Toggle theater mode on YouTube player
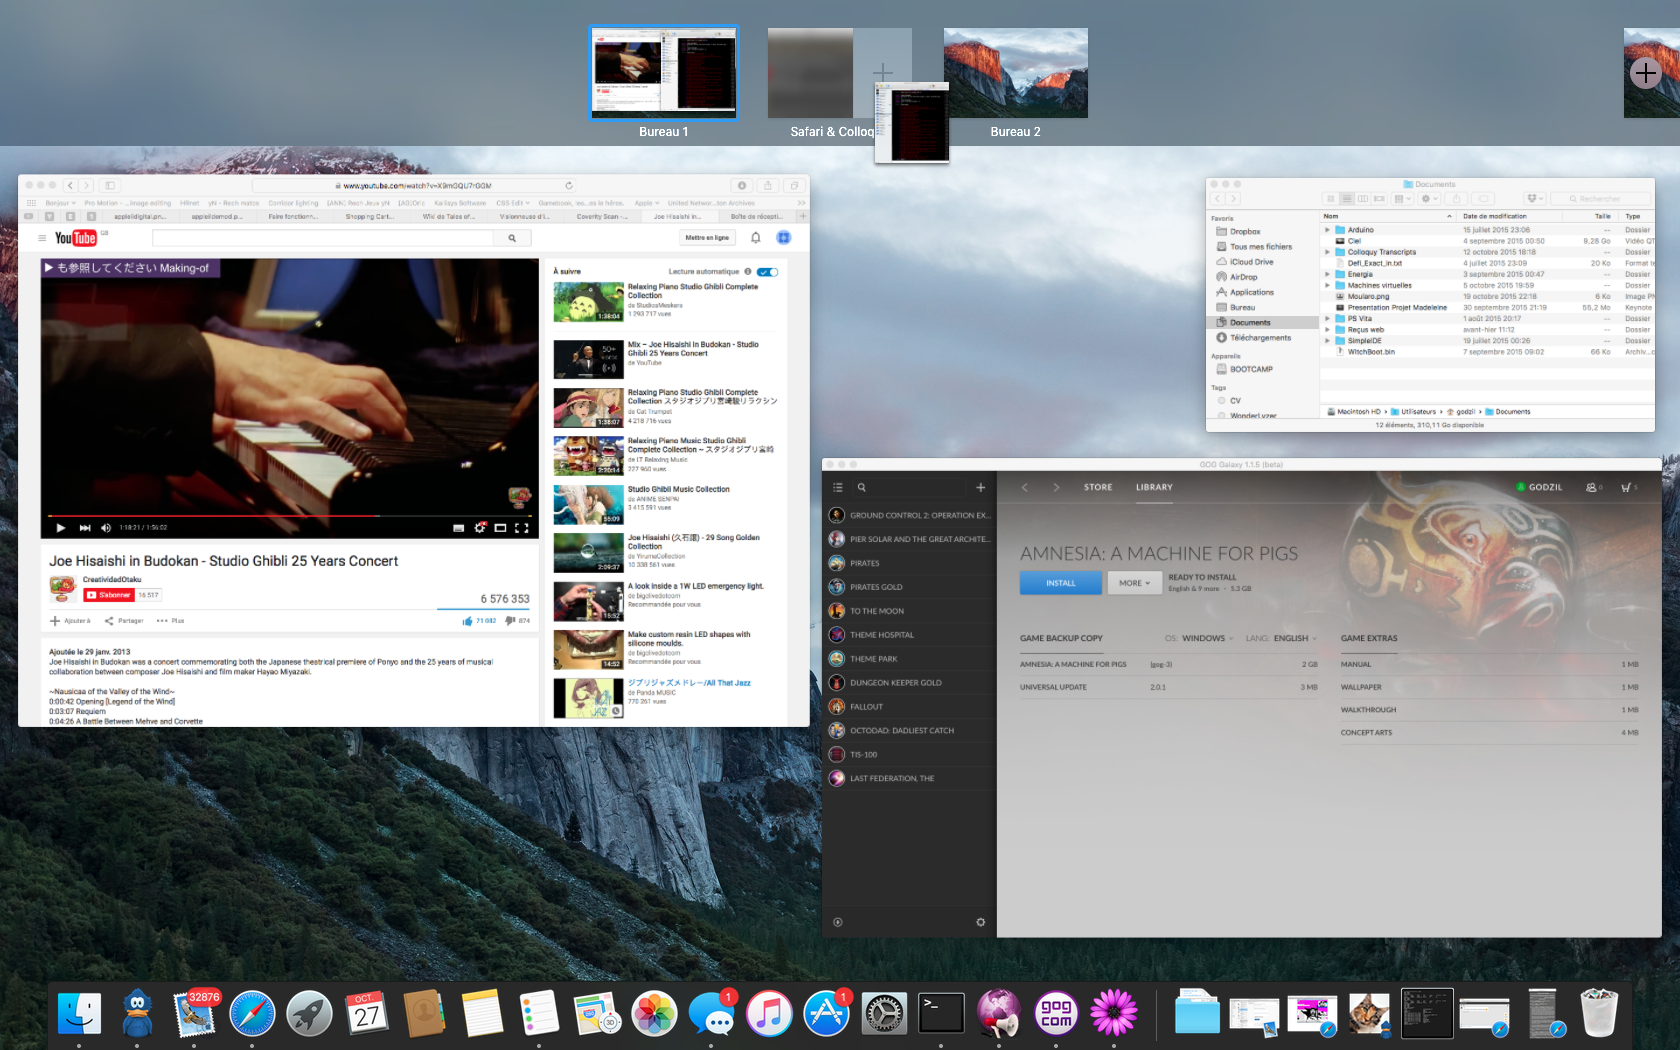 click(x=500, y=528)
